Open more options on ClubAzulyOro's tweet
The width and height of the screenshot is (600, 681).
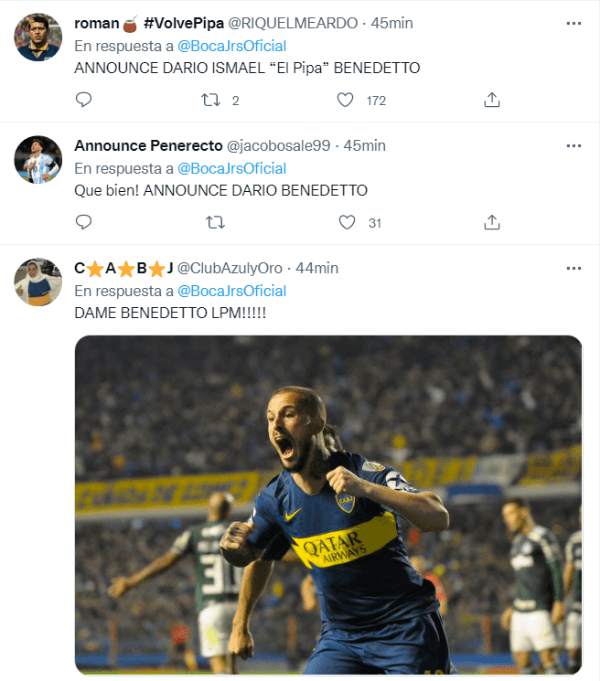point(573,268)
